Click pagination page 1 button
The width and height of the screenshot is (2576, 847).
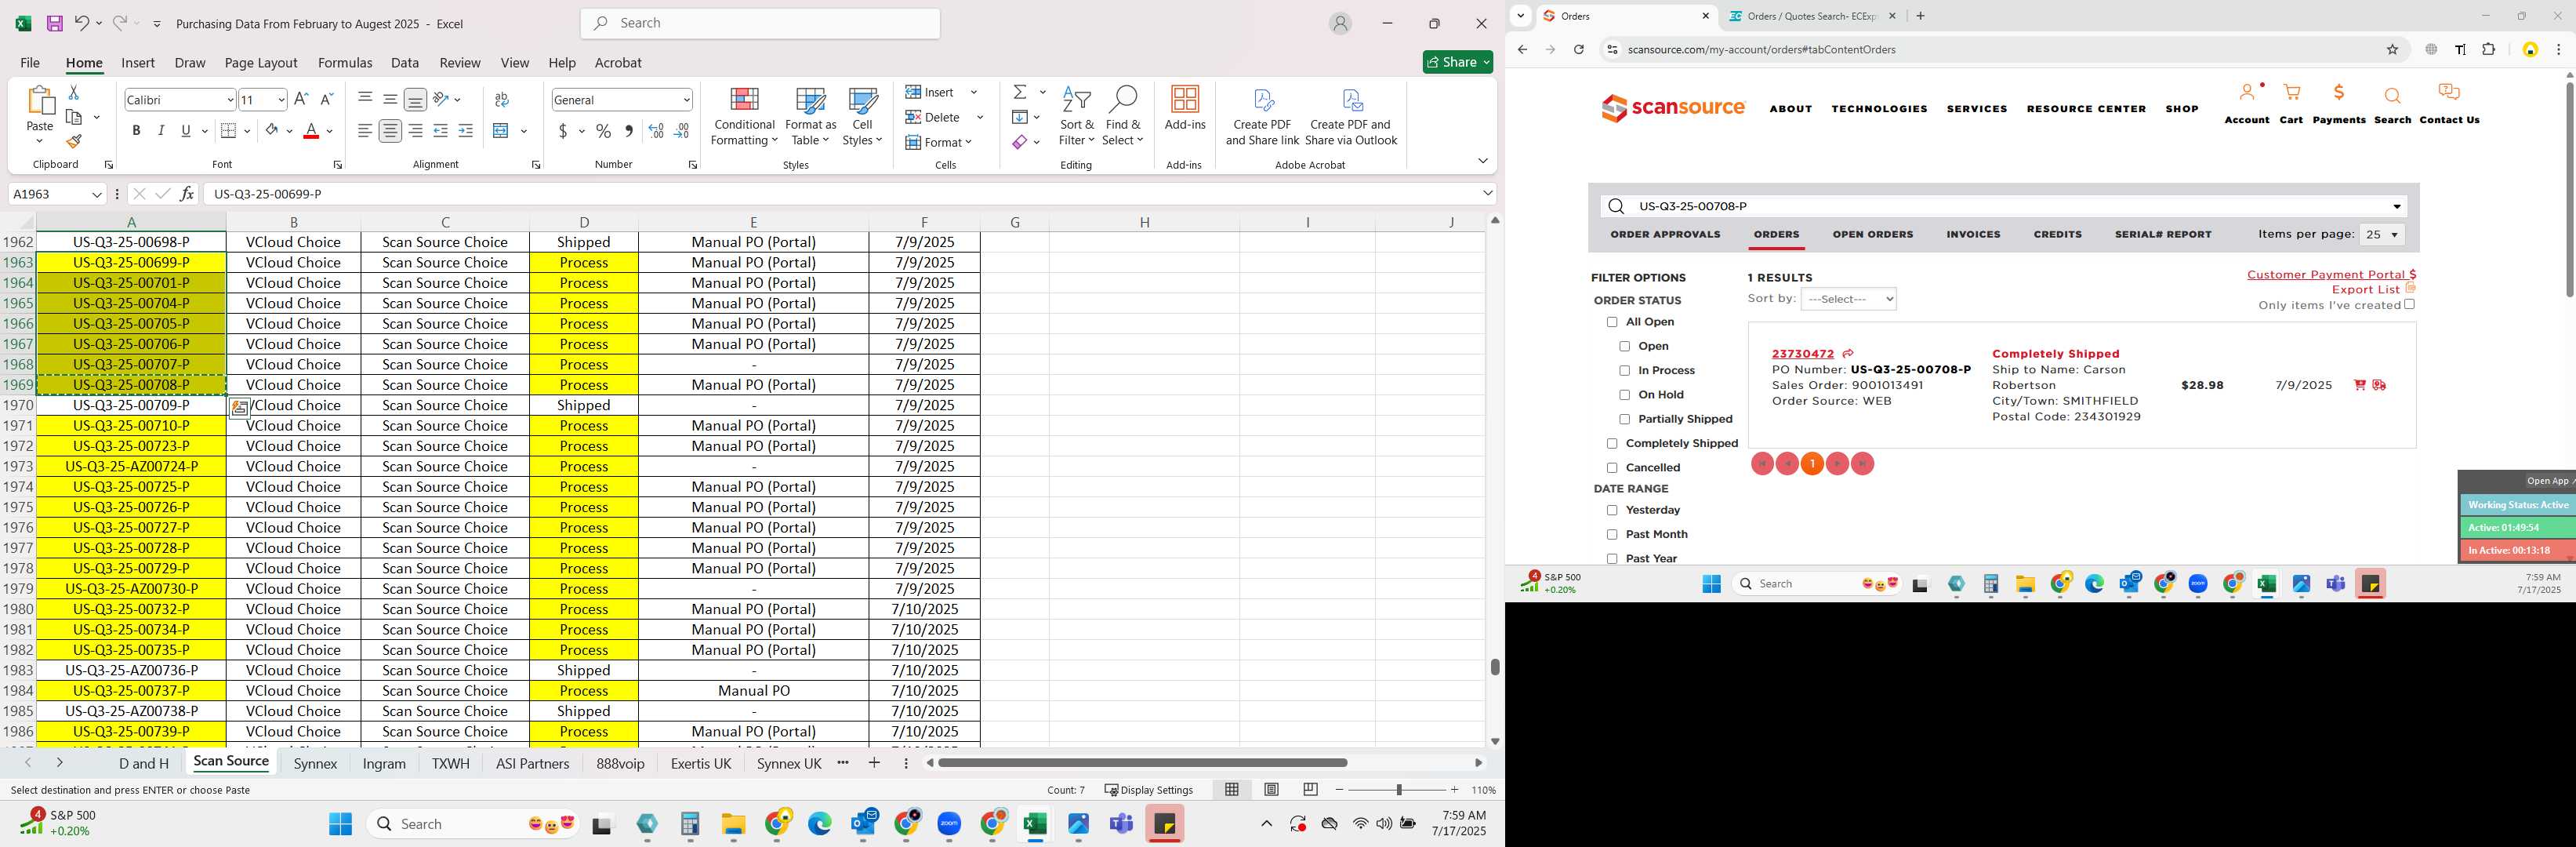[x=1812, y=464]
